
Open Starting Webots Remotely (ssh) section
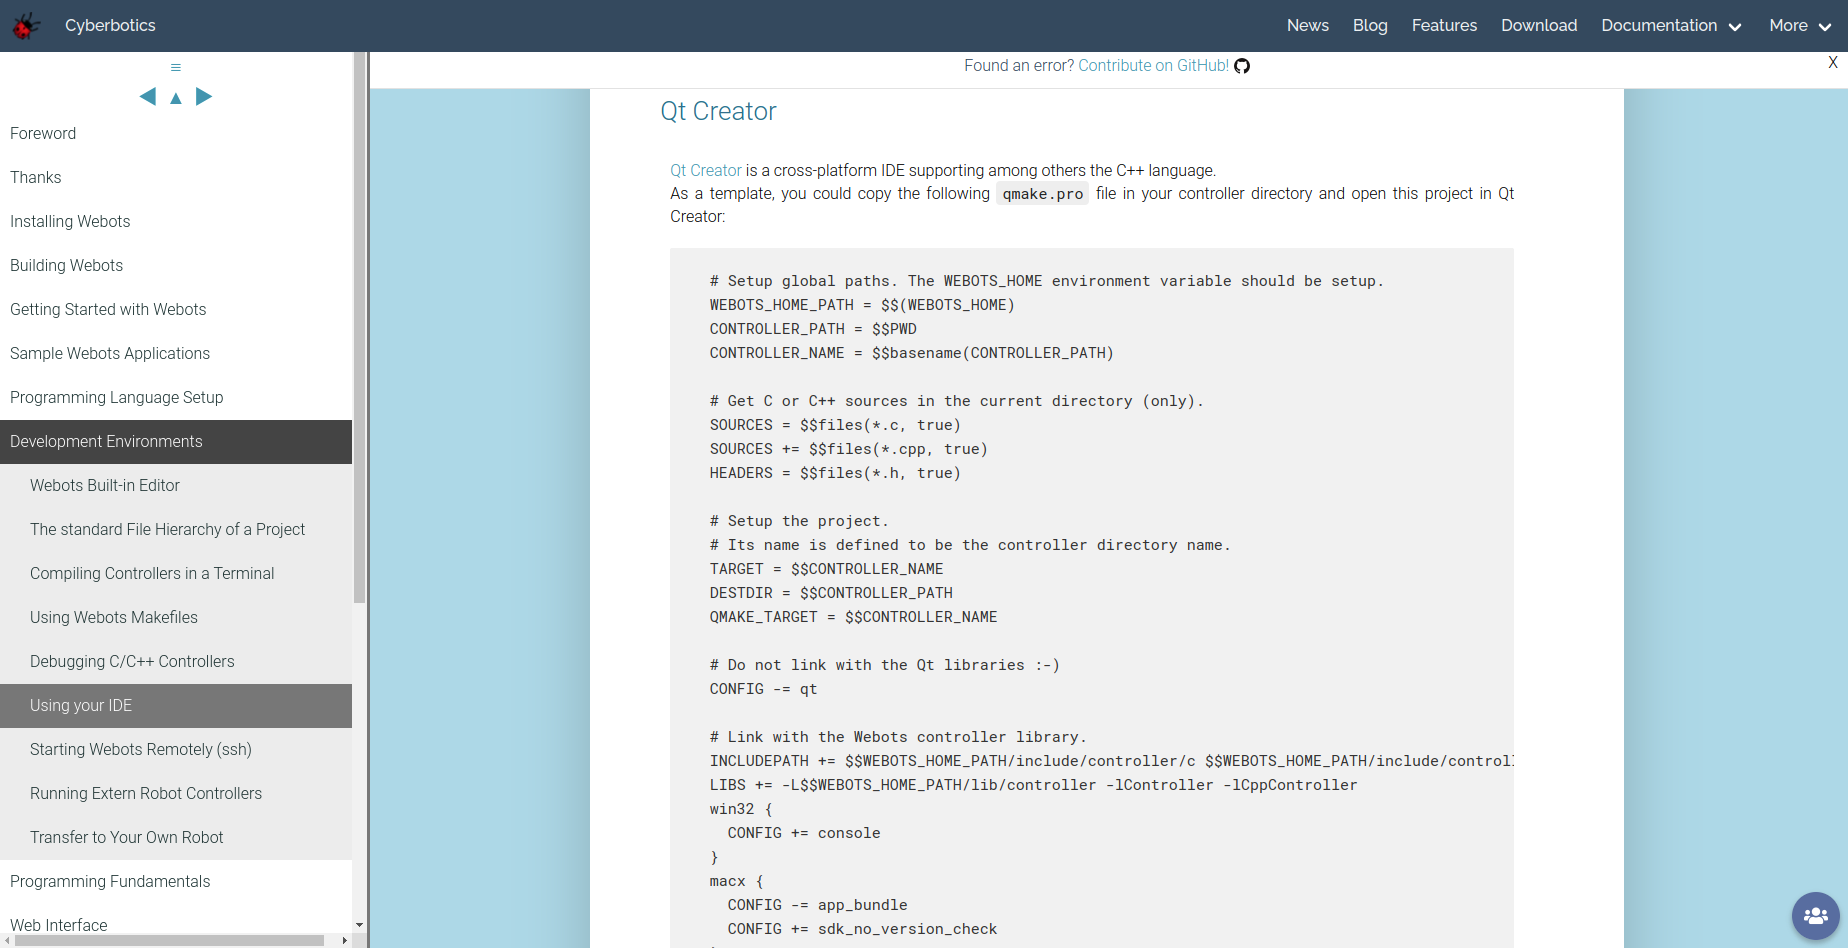click(x=176, y=750)
